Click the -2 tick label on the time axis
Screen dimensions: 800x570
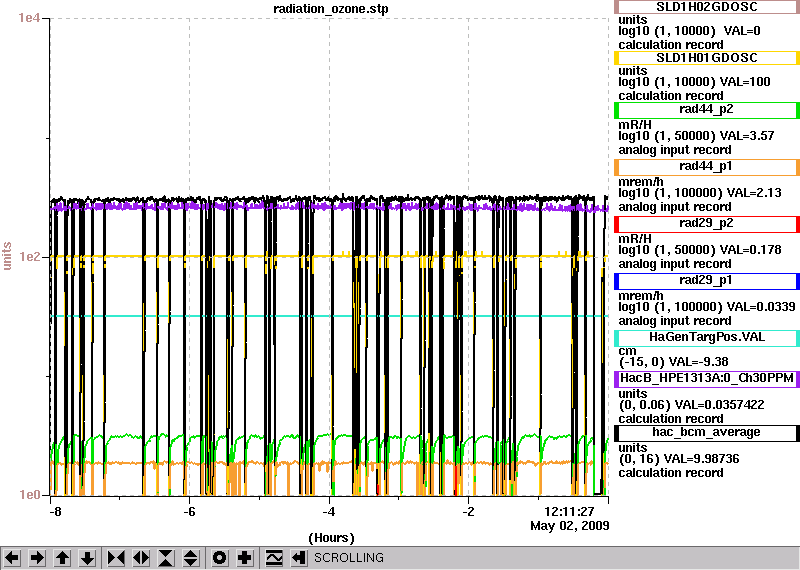(468, 511)
